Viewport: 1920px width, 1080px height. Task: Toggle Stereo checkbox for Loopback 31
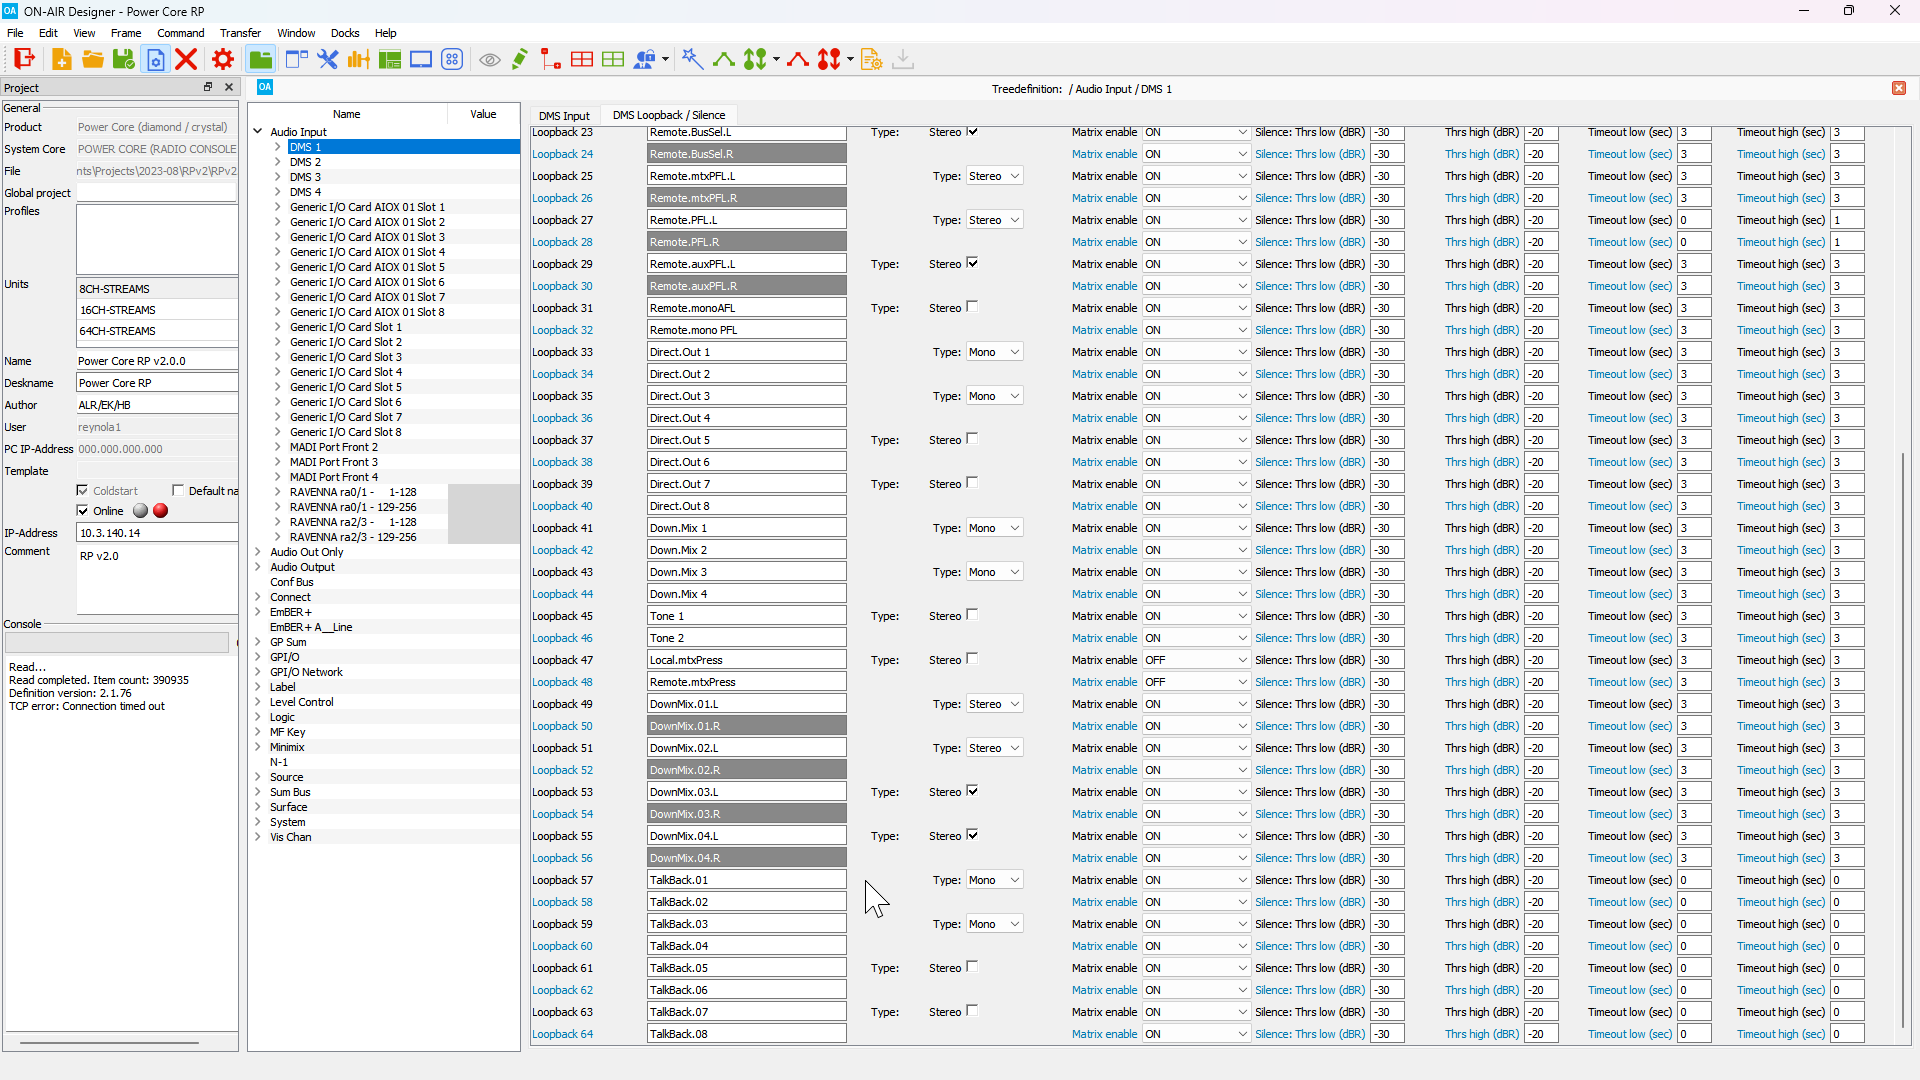(972, 307)
